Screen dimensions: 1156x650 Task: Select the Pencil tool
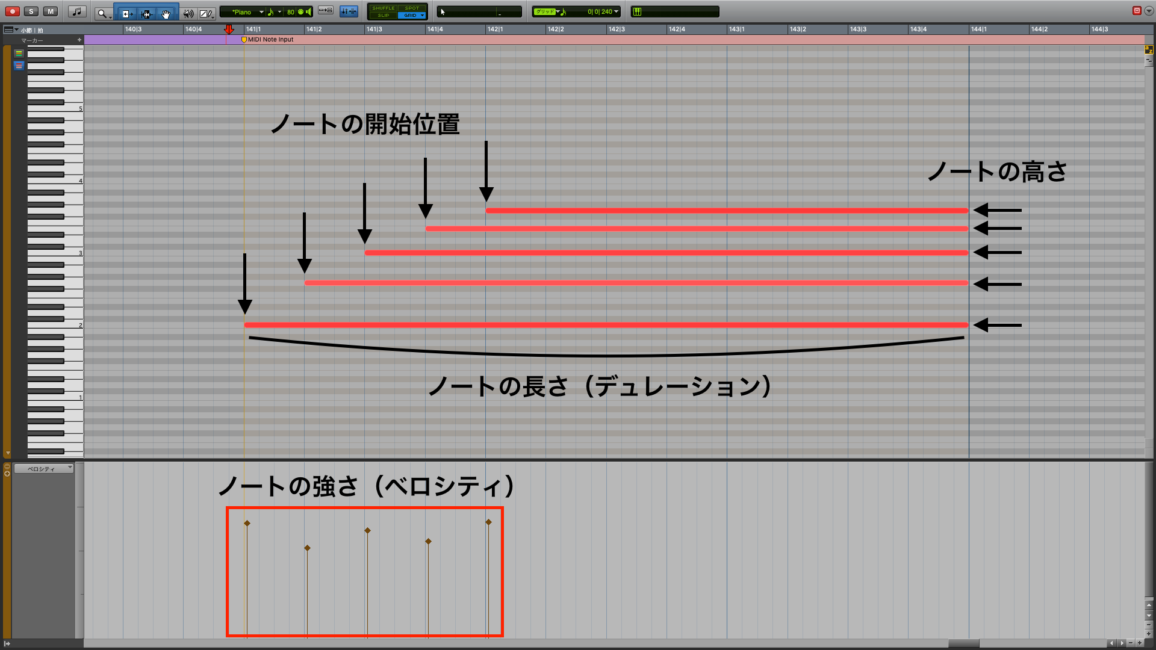click(x=206, y=13)
